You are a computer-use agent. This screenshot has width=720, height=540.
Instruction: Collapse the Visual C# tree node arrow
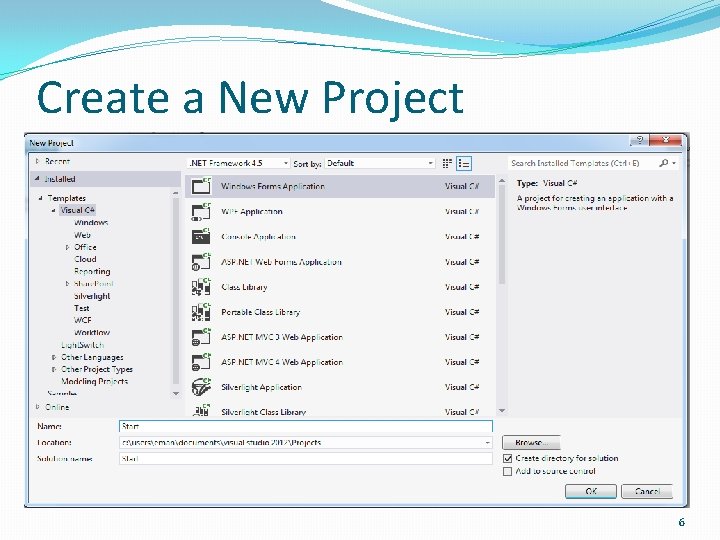pos(54,210)
